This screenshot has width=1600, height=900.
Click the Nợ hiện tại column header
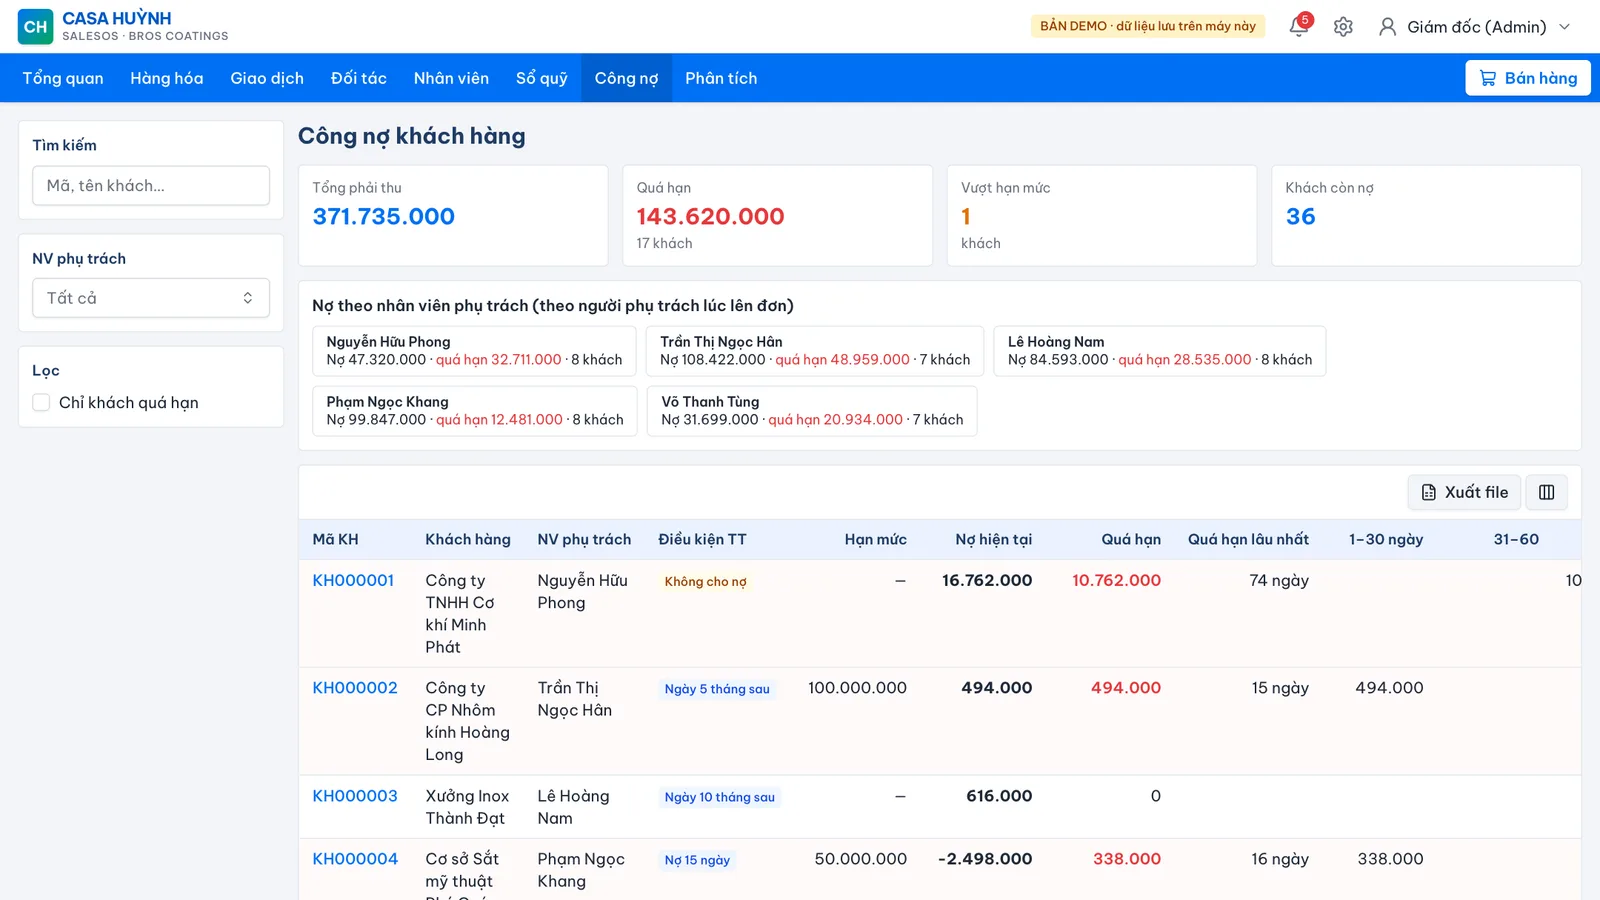coord(993,540)
